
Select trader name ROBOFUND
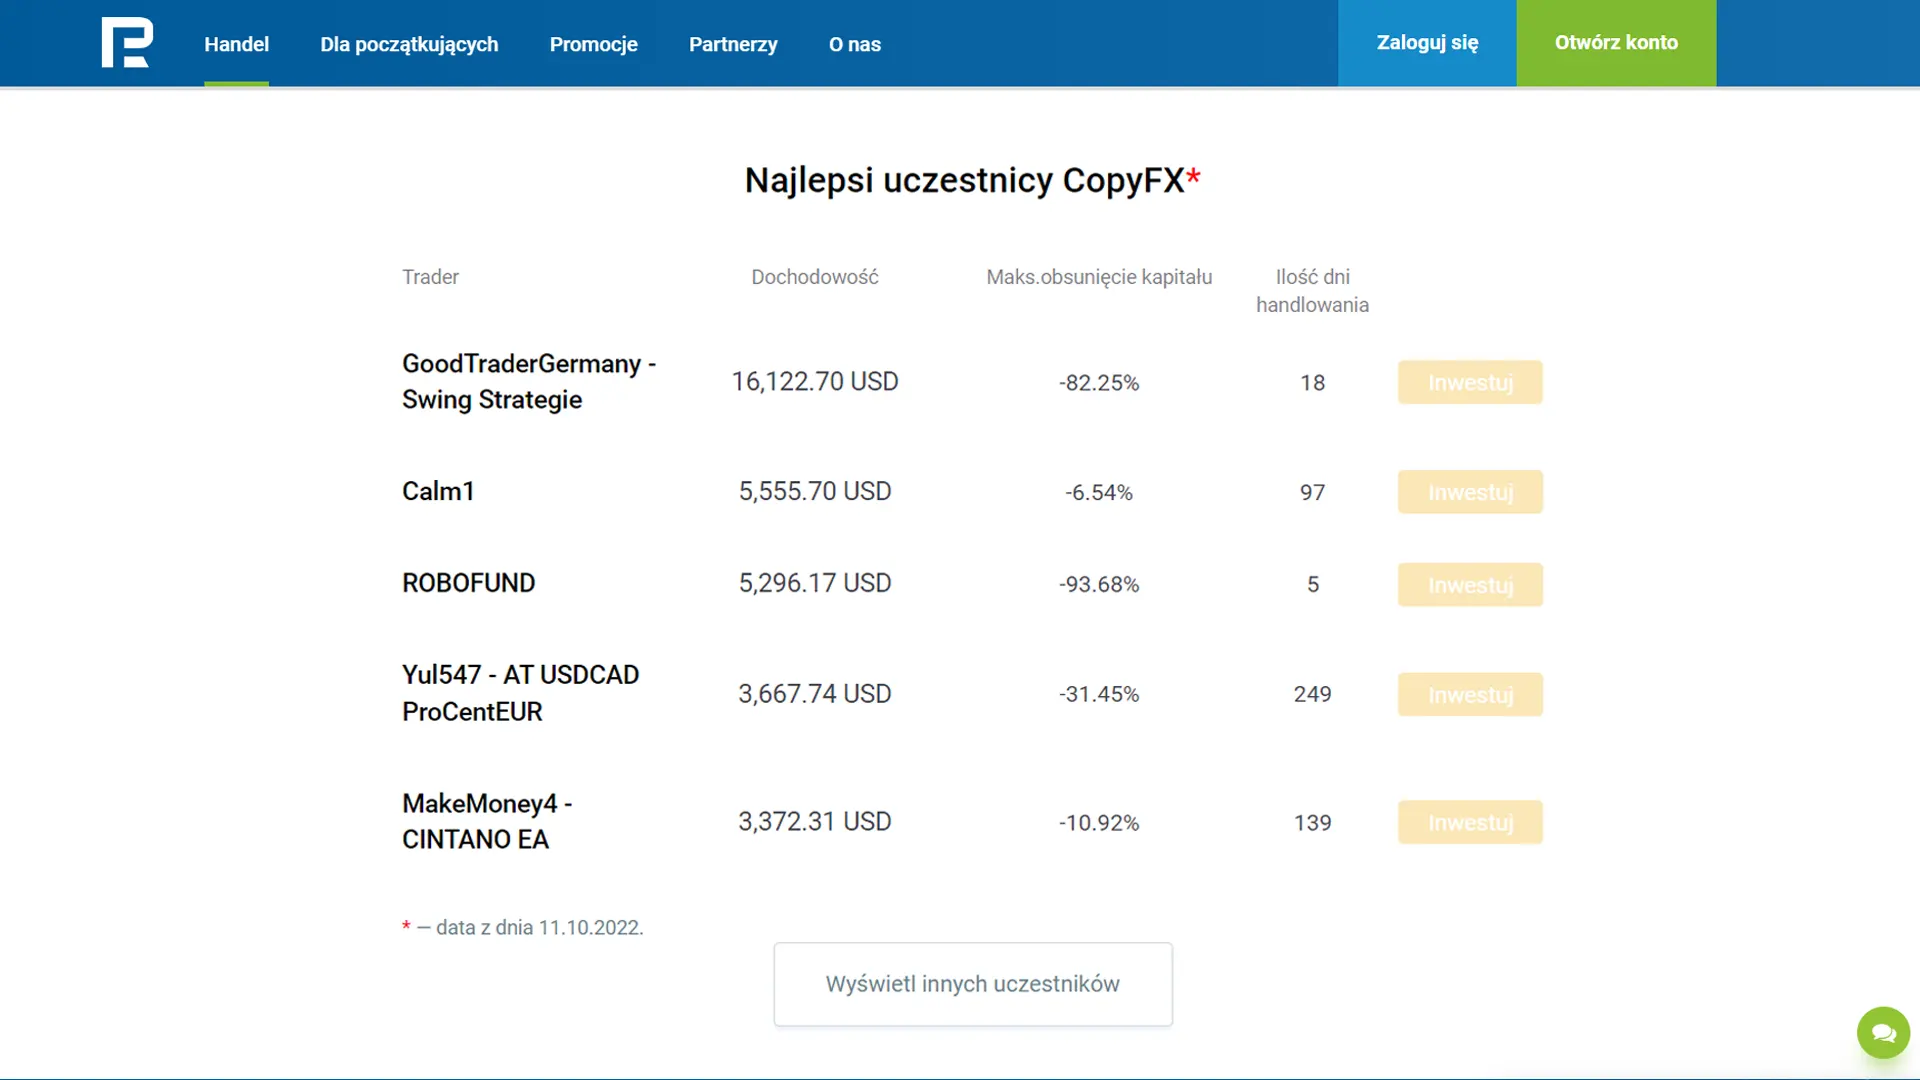468,583
